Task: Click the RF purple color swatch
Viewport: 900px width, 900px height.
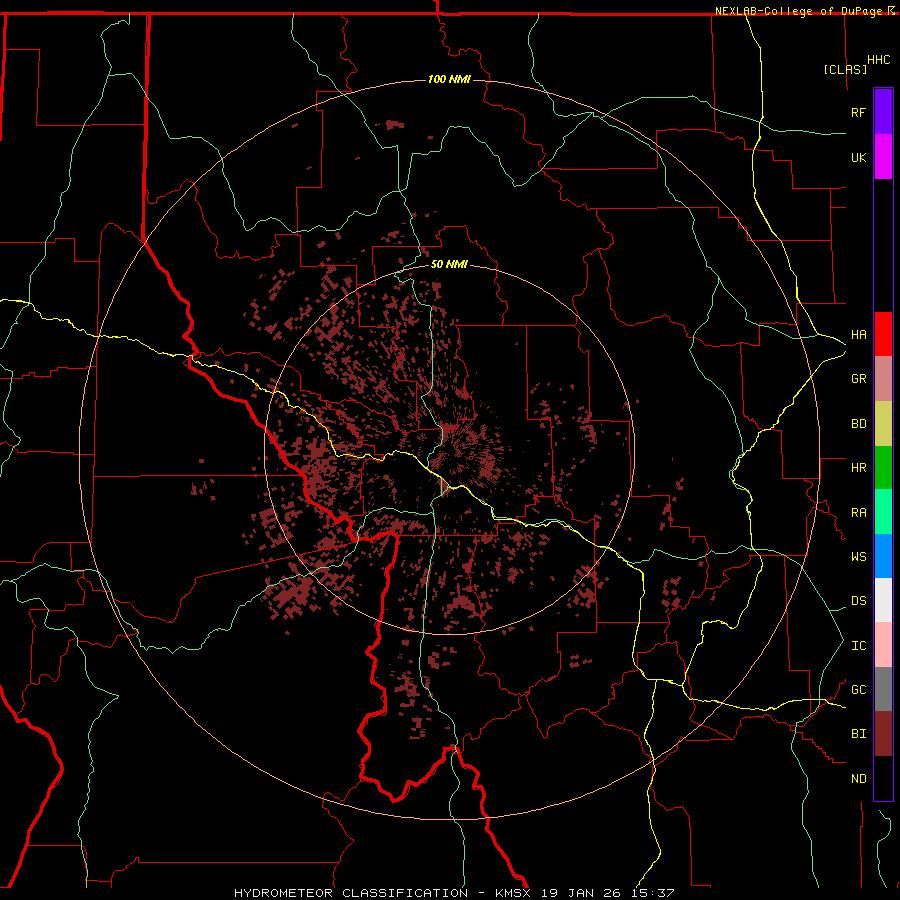Action: coord(883,112)
